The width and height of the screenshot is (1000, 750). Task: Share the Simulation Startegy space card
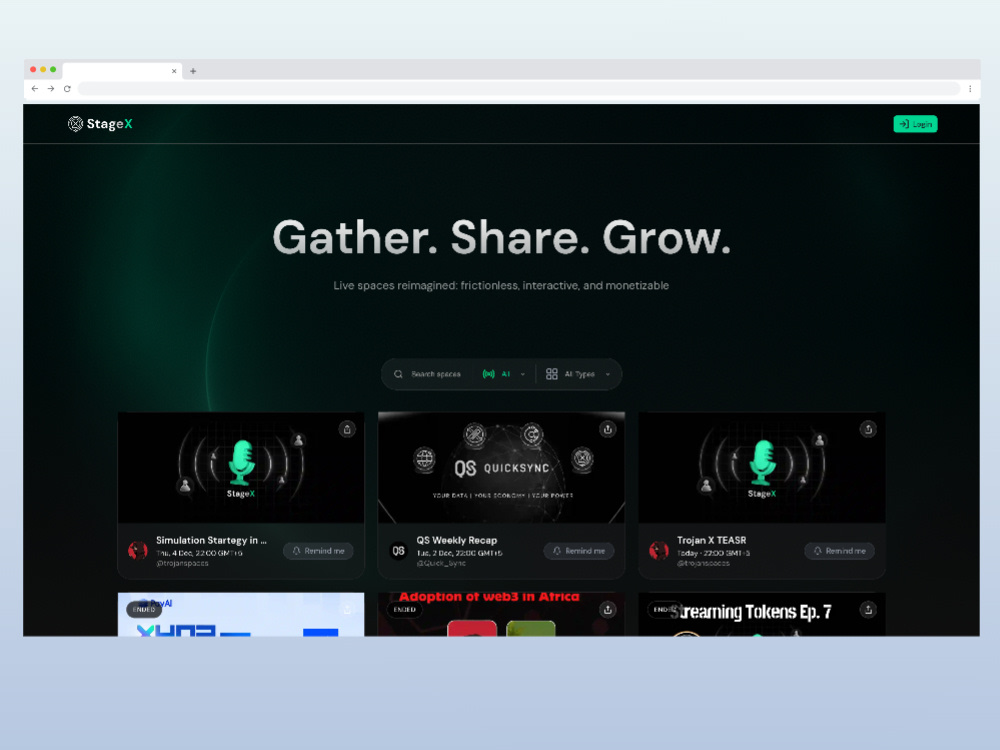347,429
